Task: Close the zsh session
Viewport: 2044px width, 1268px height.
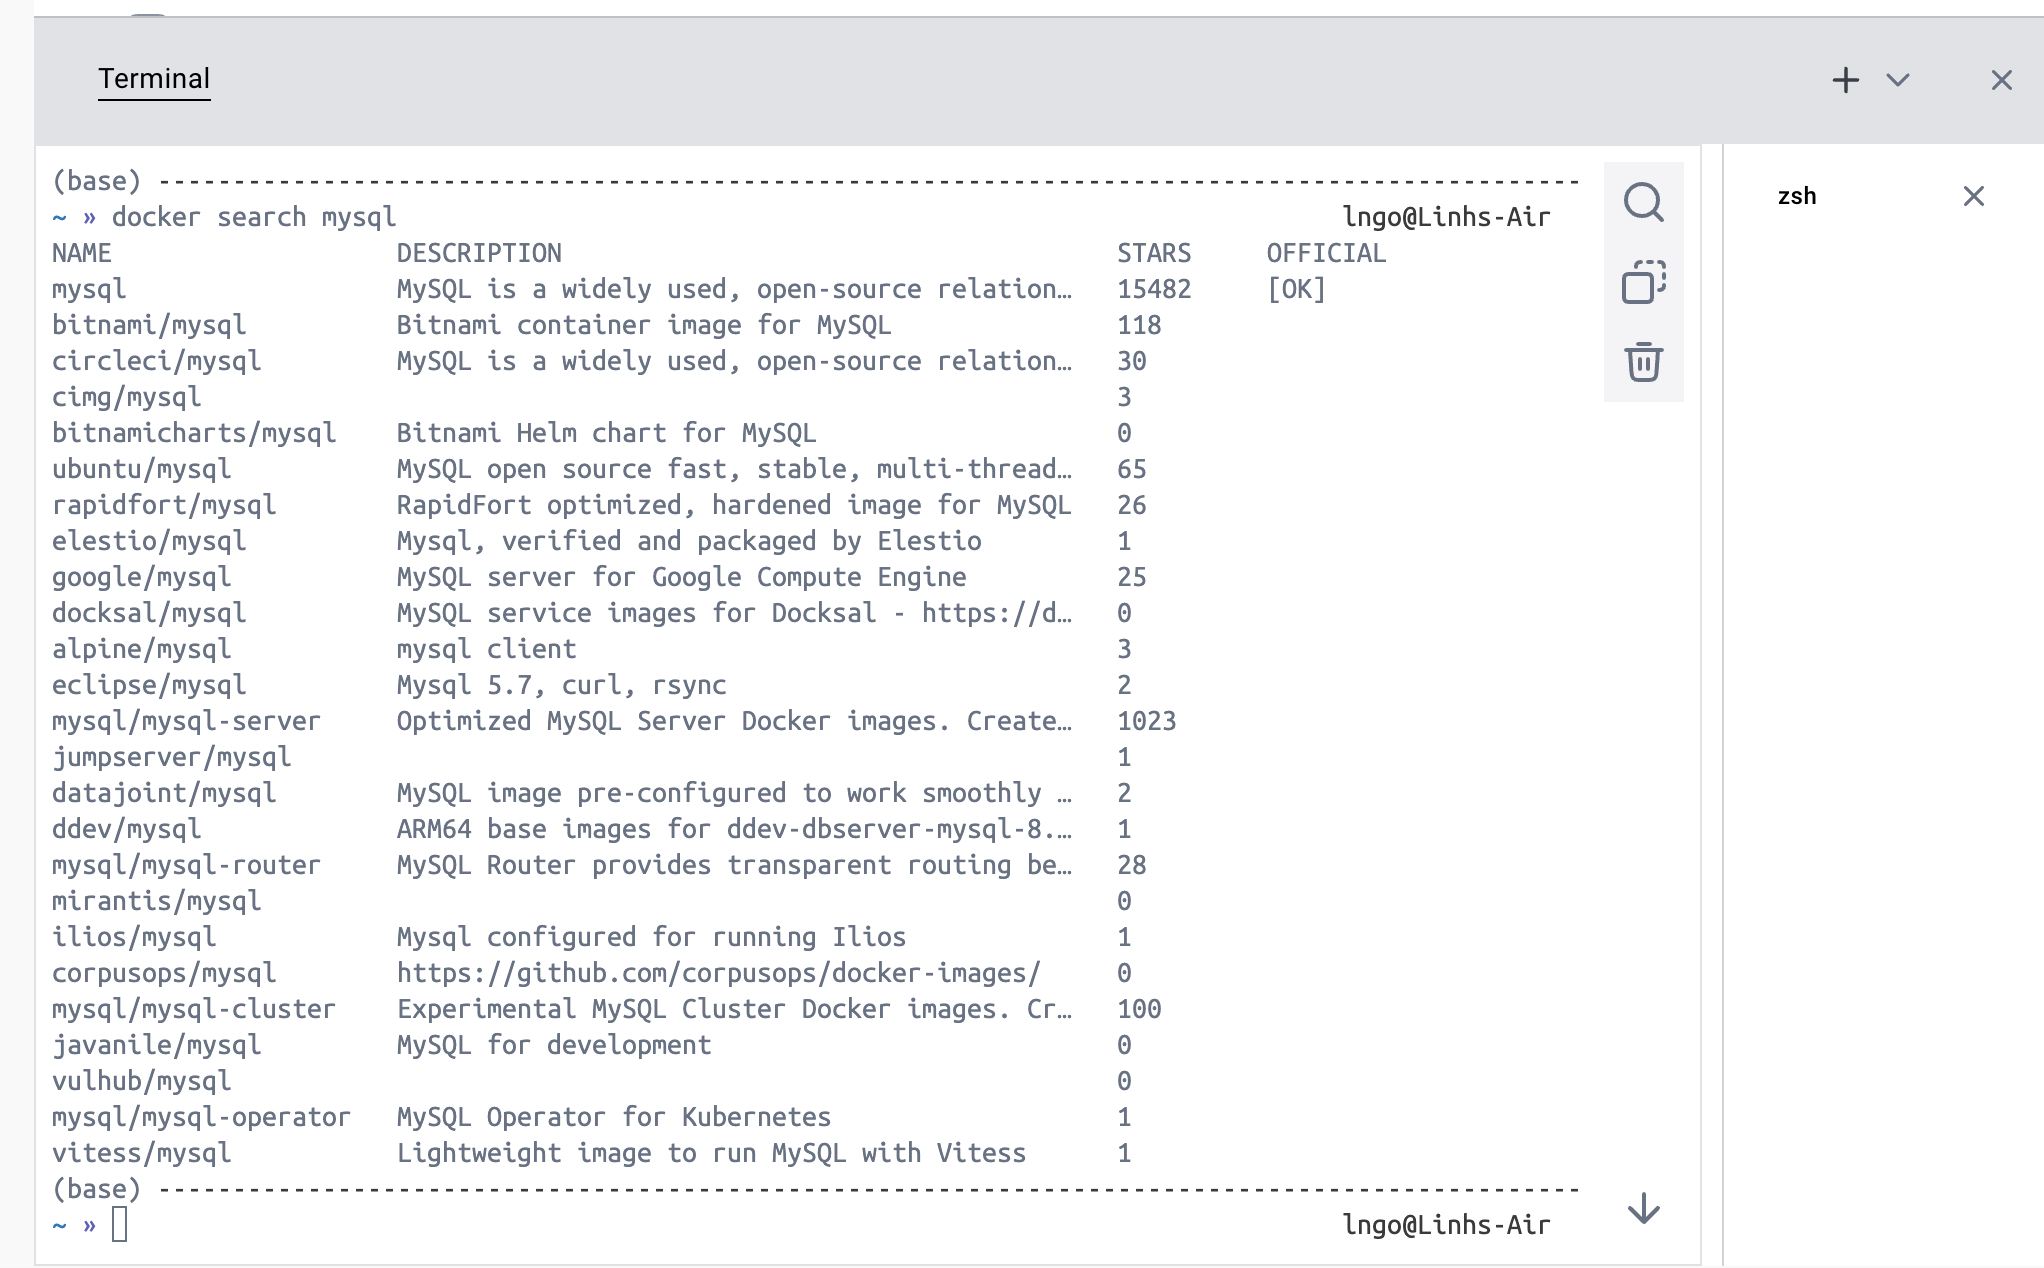Action: [1973, 196]
